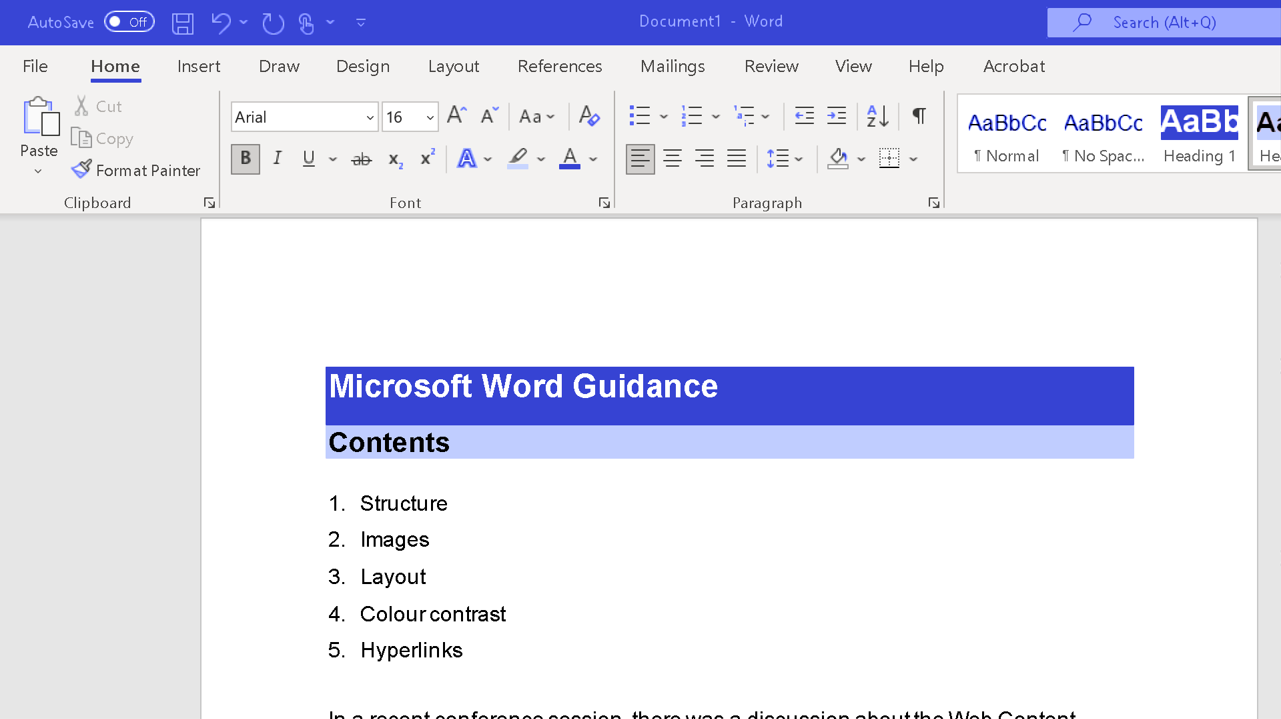The image size is (1281, 719).
Task: Toggle the AutoSave switch
Action: click(129, 22)
